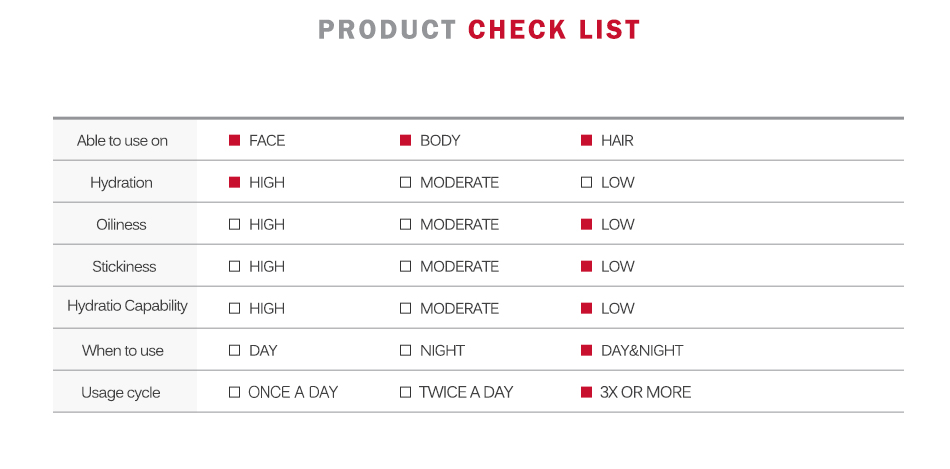This screenshot has width=950, height=469.
Task: Uncheck LOW in the Stickiness row
Action: (587, 267)
